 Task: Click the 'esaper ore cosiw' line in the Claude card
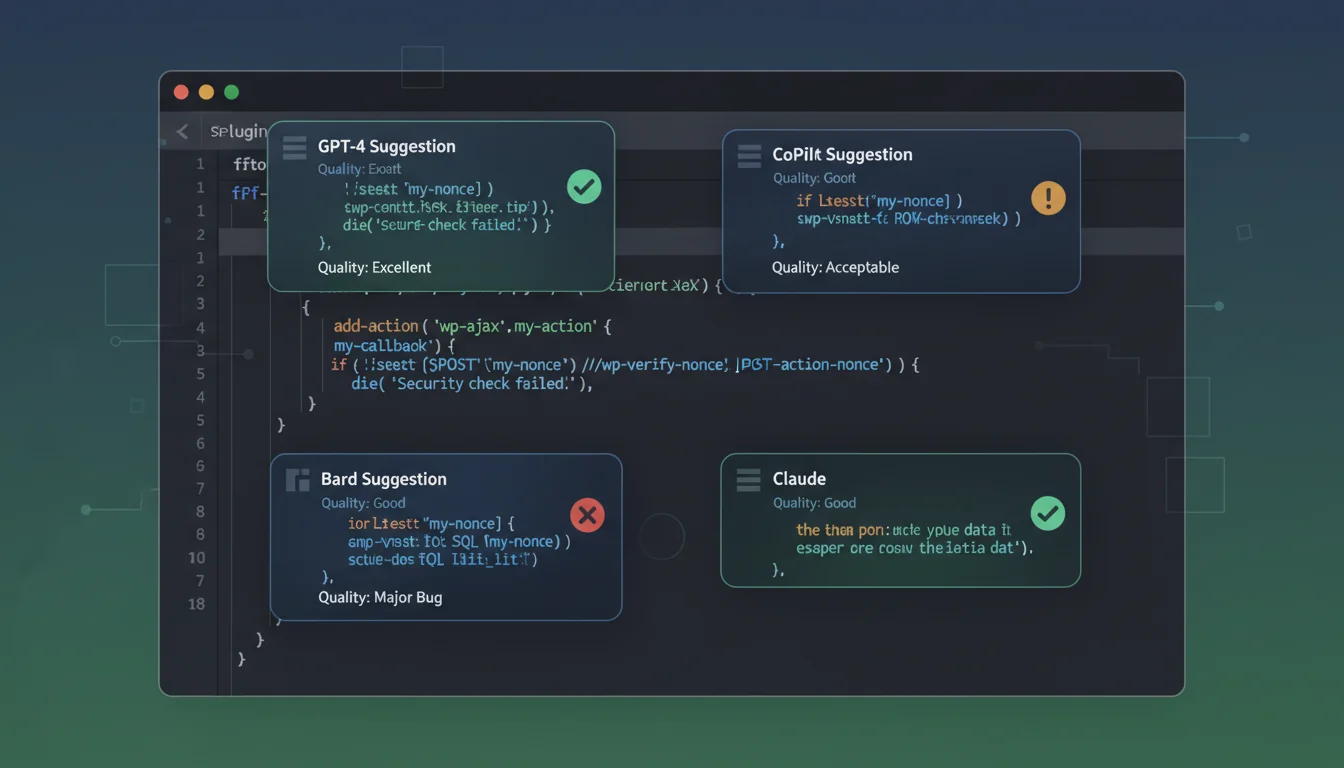915,548
